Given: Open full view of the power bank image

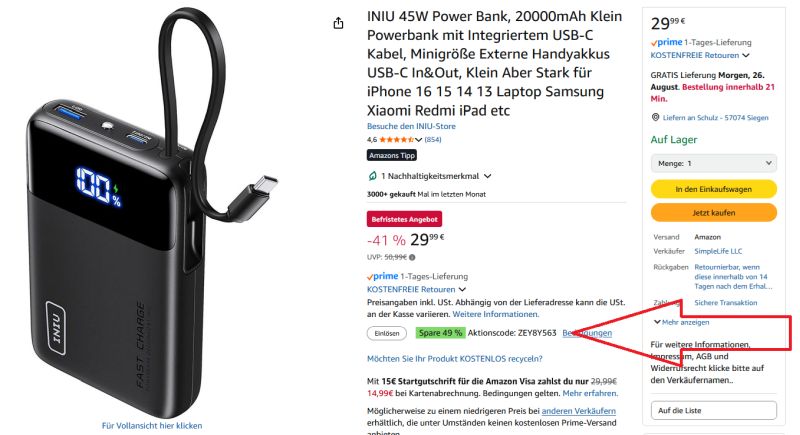Looking at the screenshot, I should click(152, 425).
